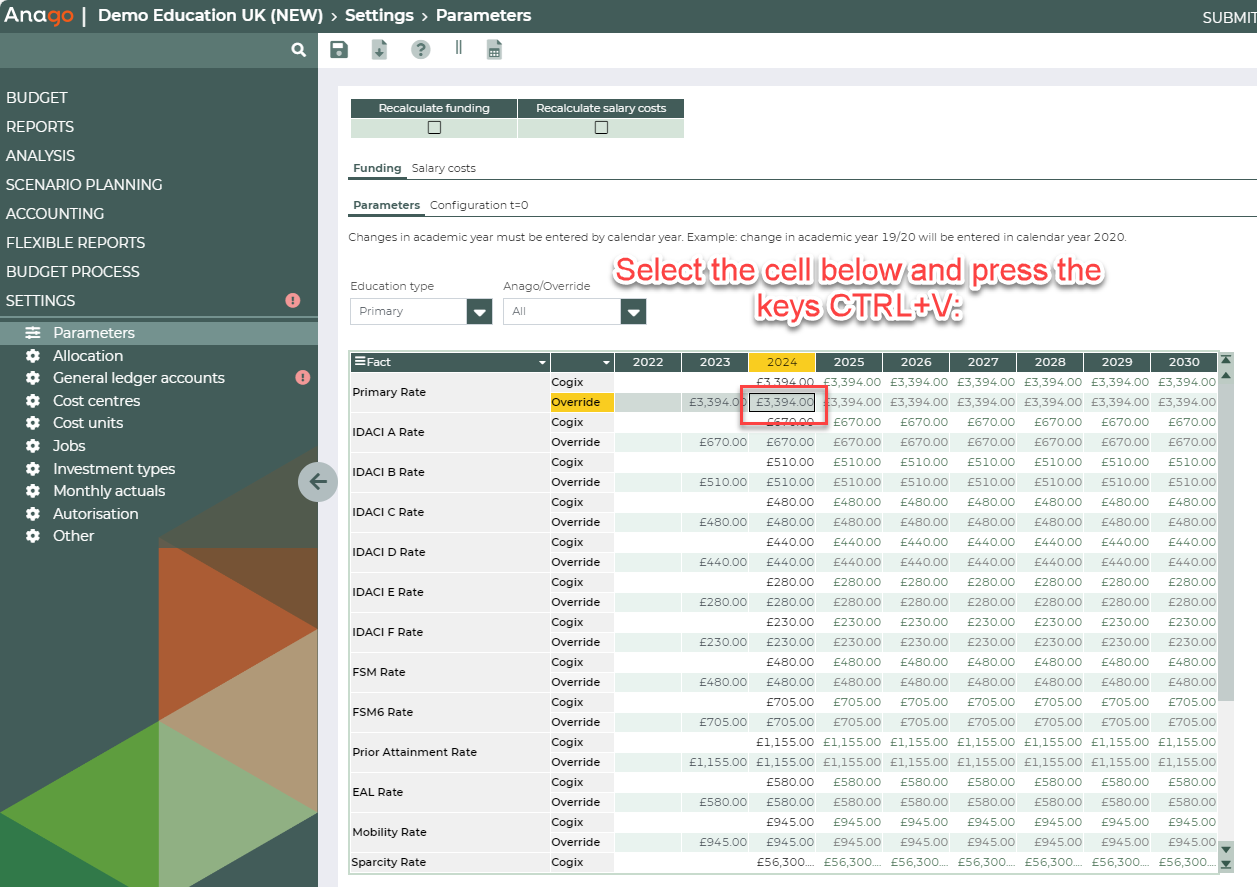Click gear icon beside Cost units

[33, 423]
